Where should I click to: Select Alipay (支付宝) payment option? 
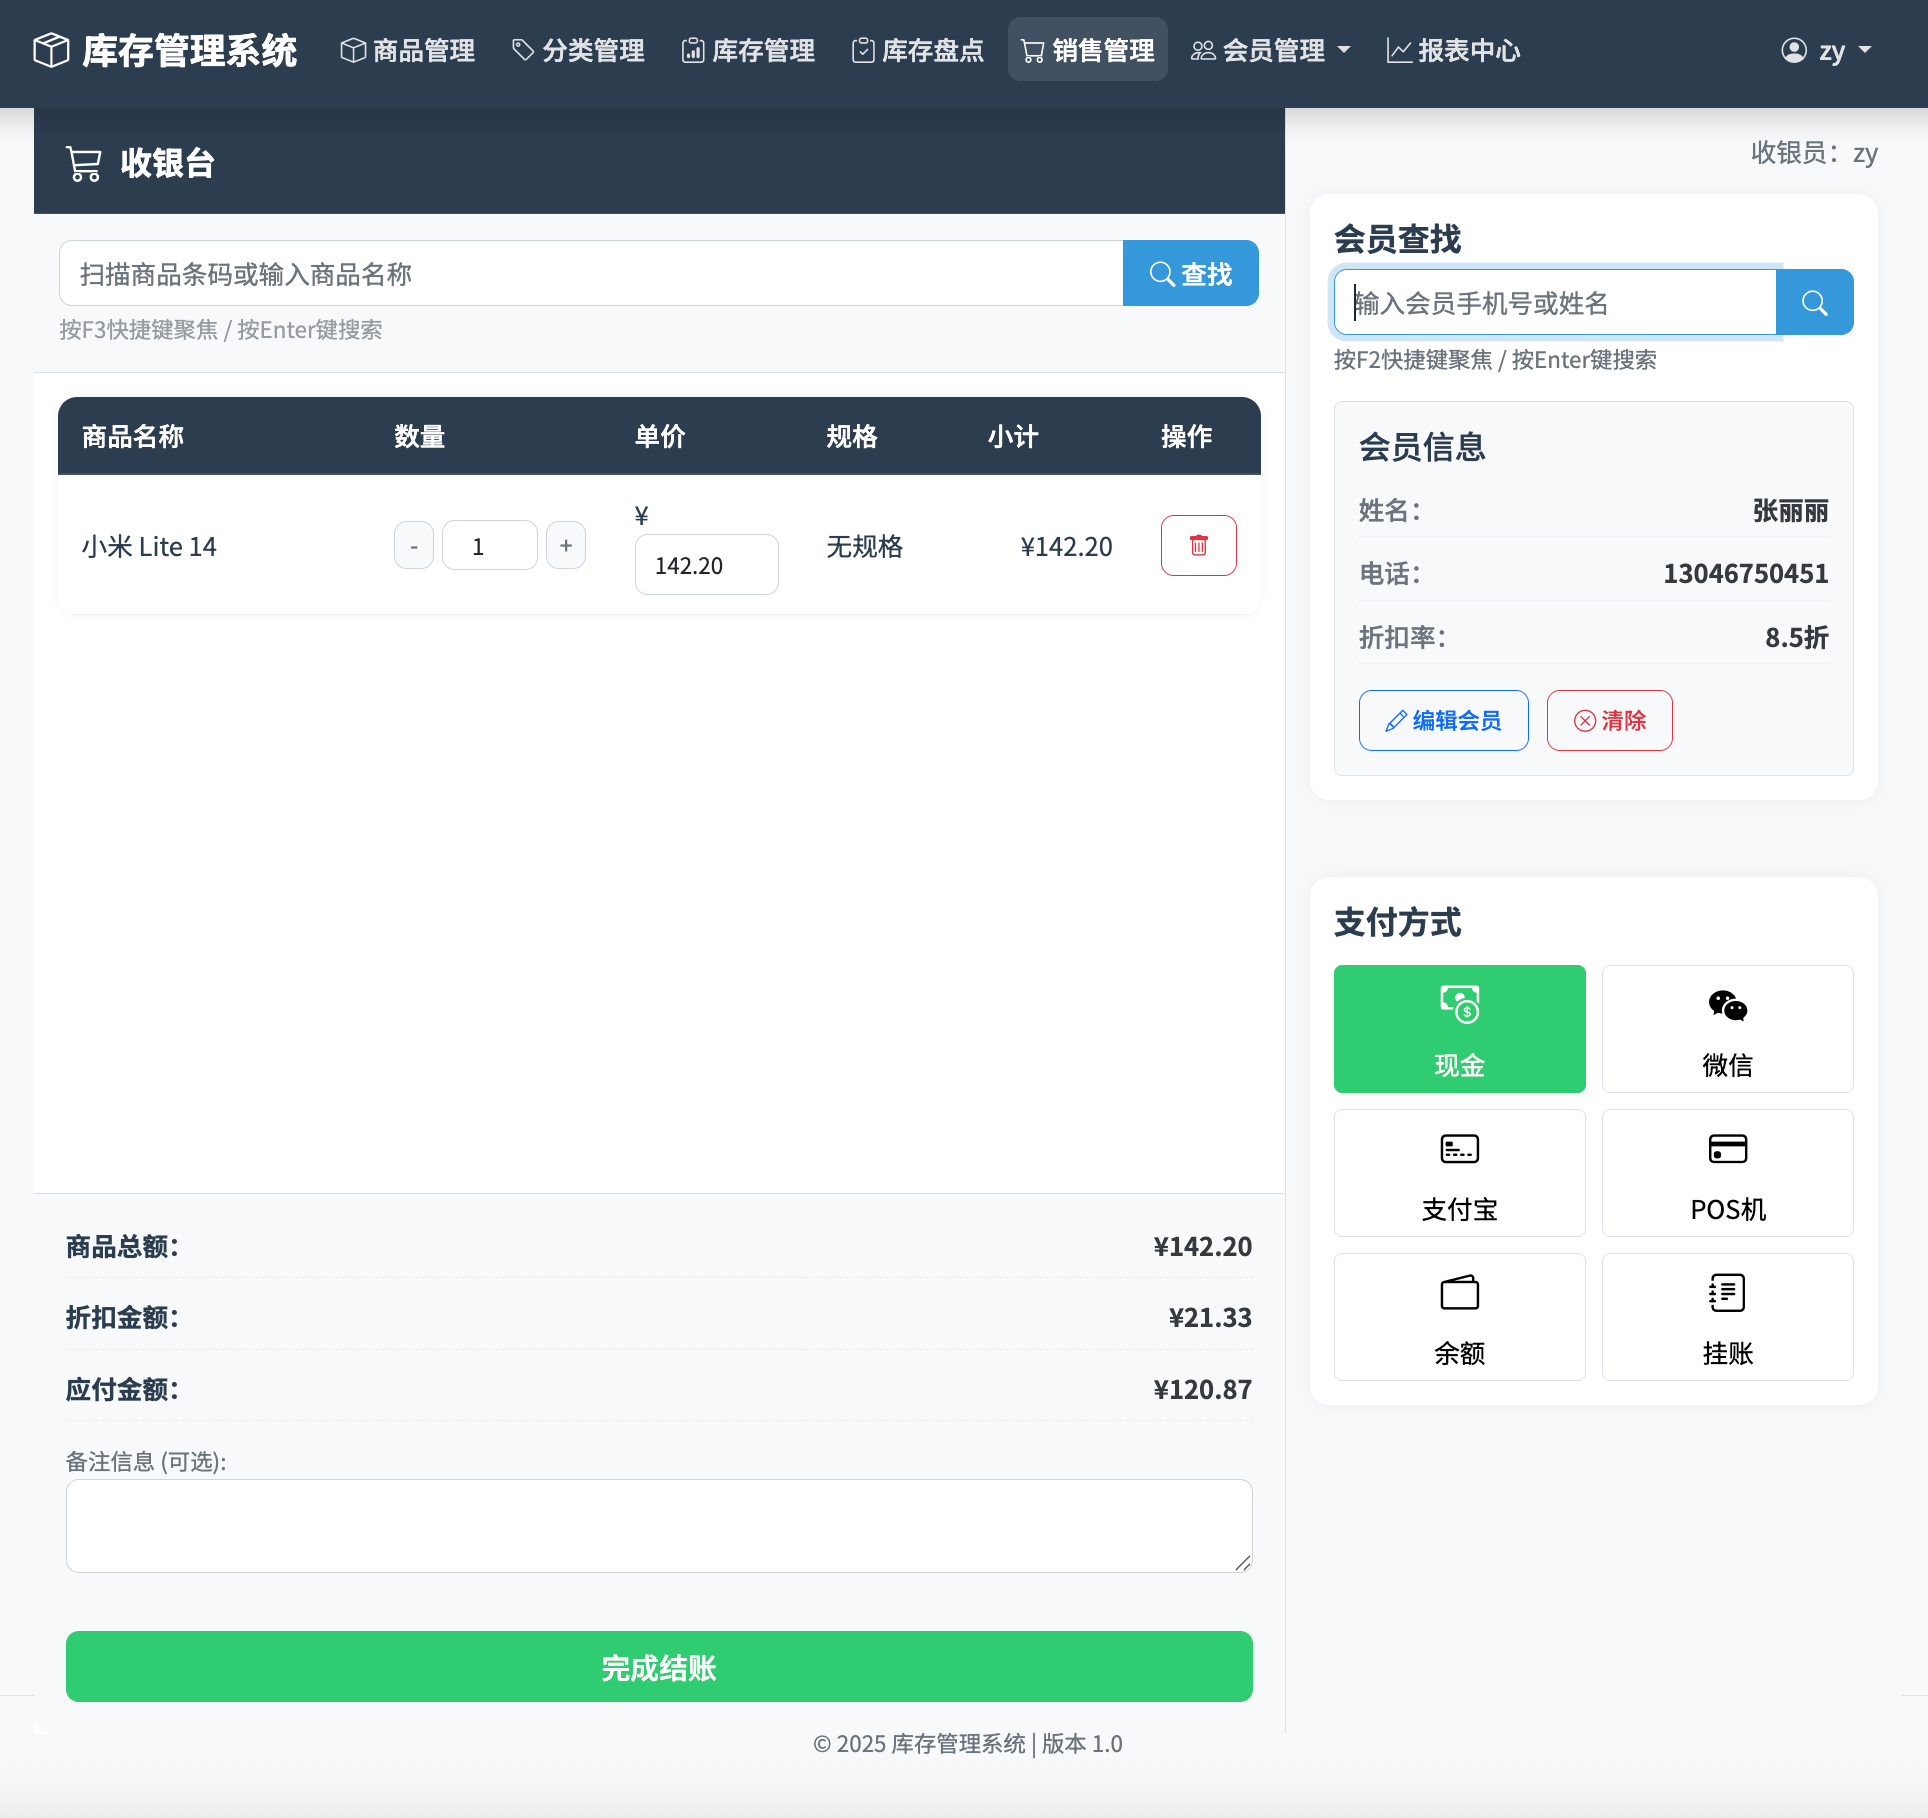[x=1459, y=1172]
